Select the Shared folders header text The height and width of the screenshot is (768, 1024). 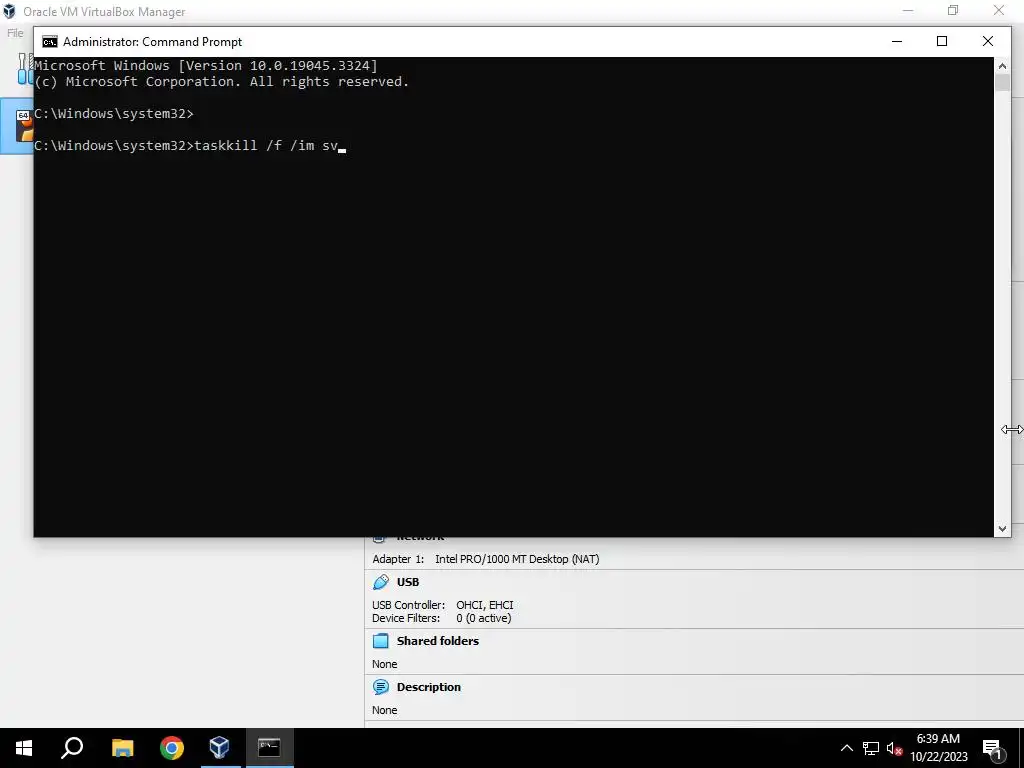[438, 641]
